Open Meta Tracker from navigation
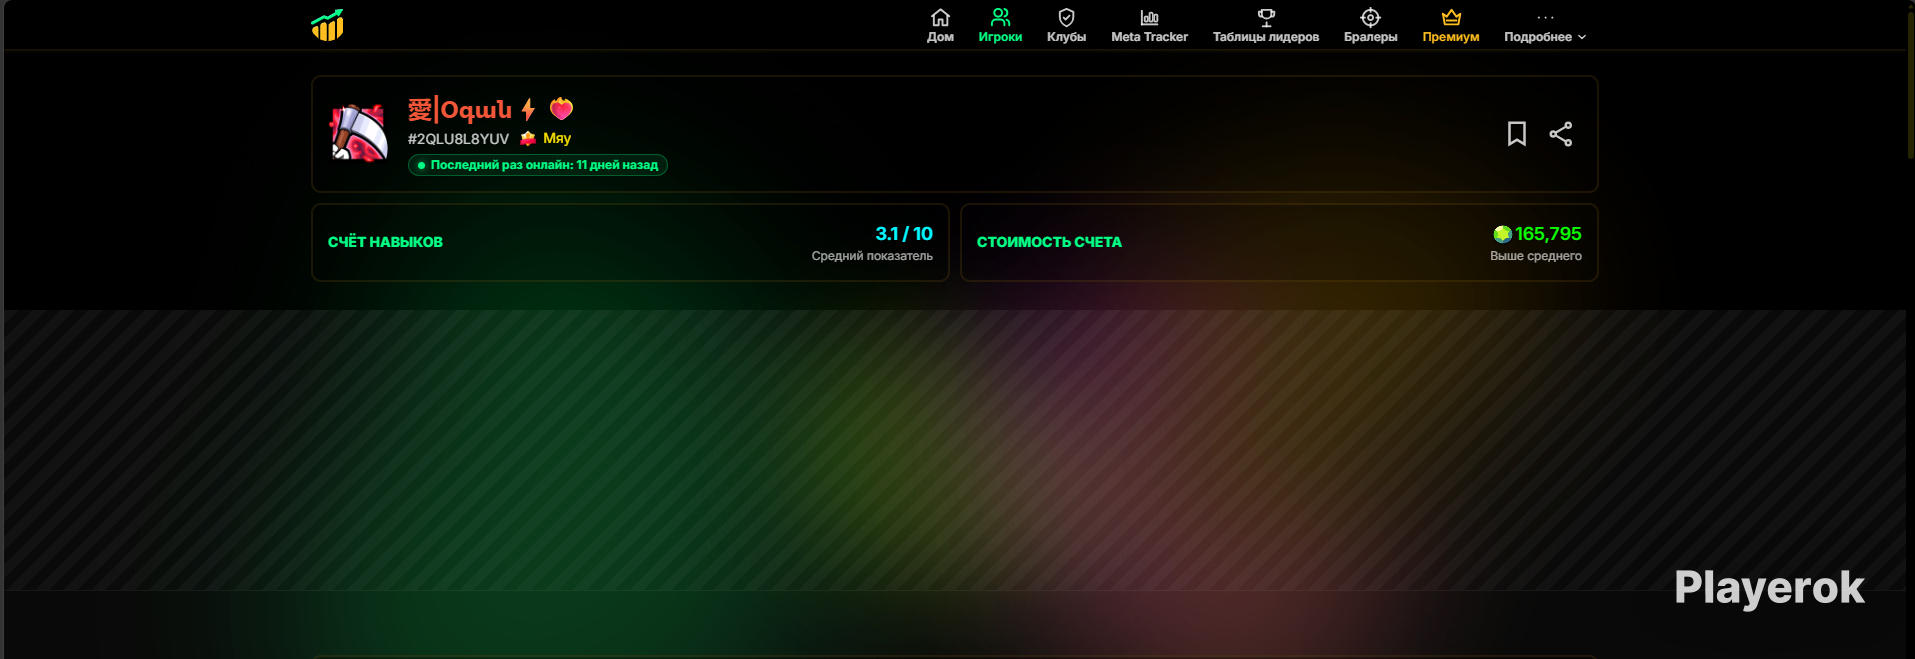 tap(1149, 26)
